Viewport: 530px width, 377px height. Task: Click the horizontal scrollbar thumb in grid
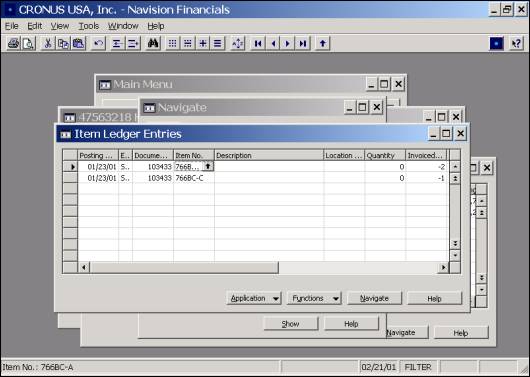184,267
